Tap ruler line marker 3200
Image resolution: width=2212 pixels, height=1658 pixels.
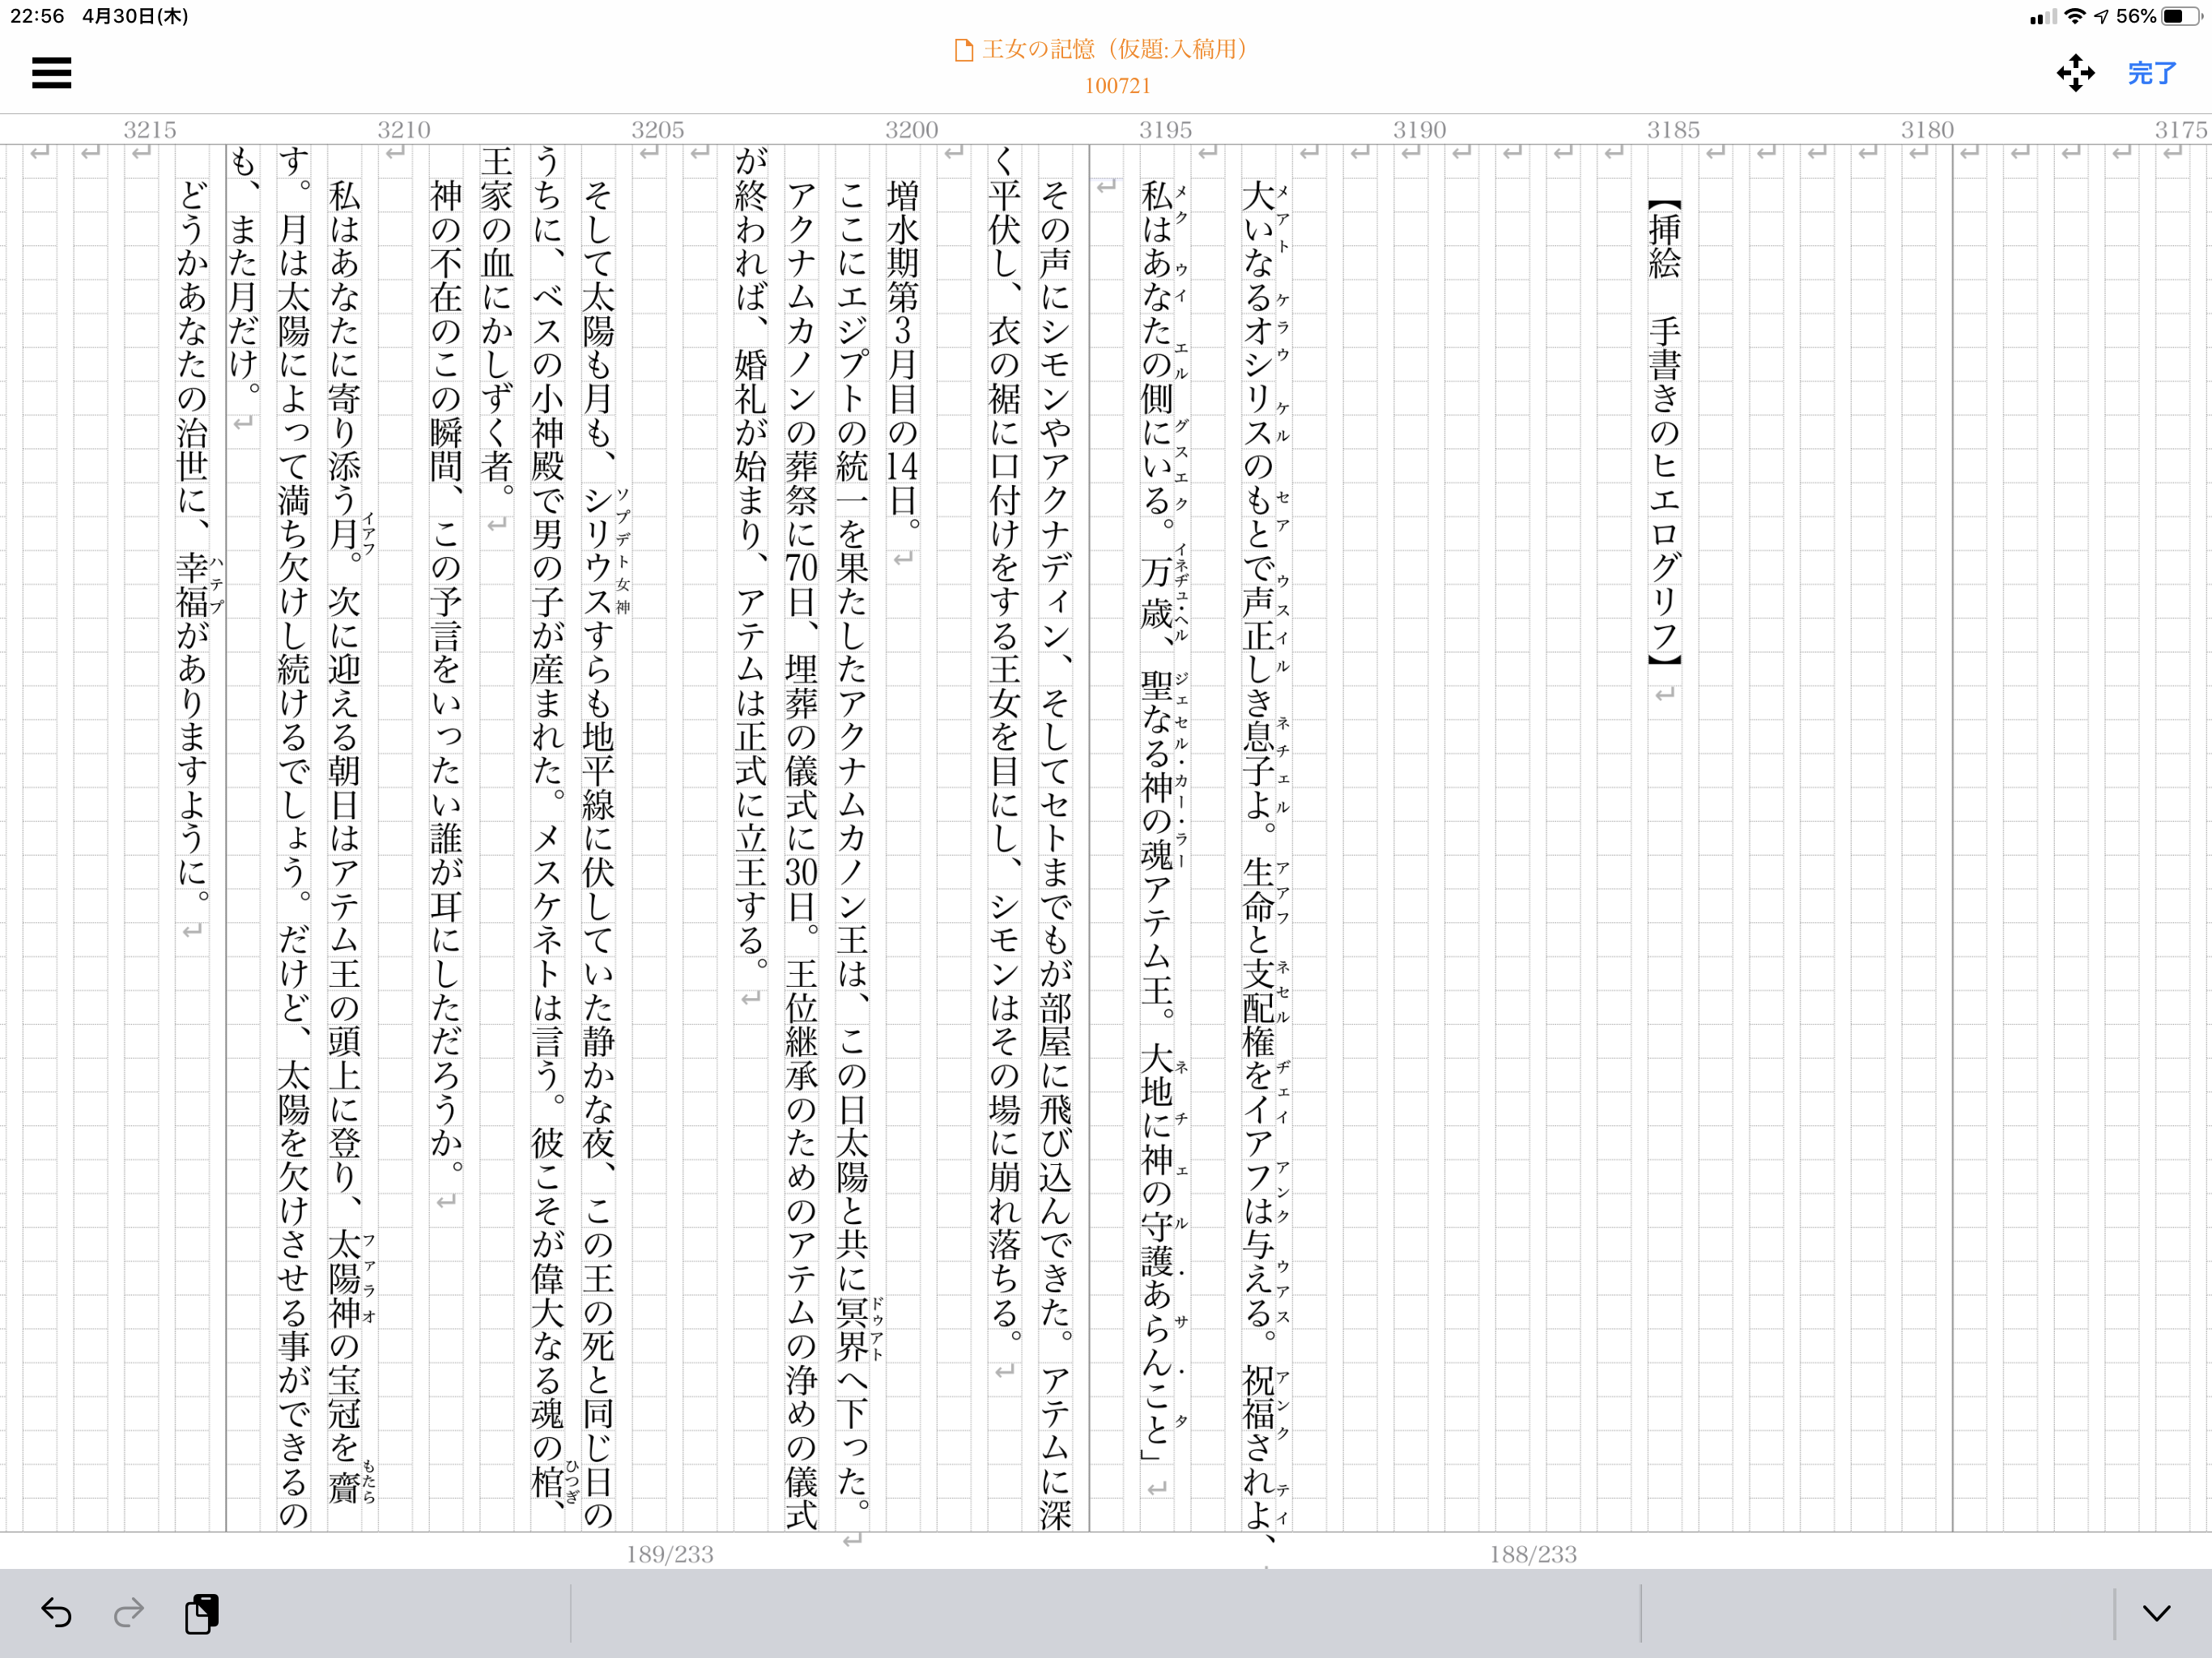click(911, 130)
